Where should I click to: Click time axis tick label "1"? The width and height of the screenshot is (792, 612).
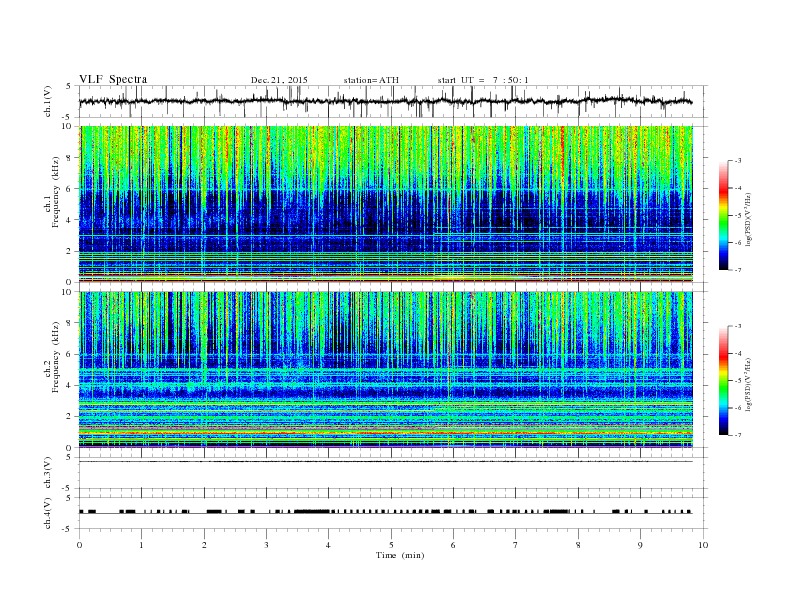[141, 545]
